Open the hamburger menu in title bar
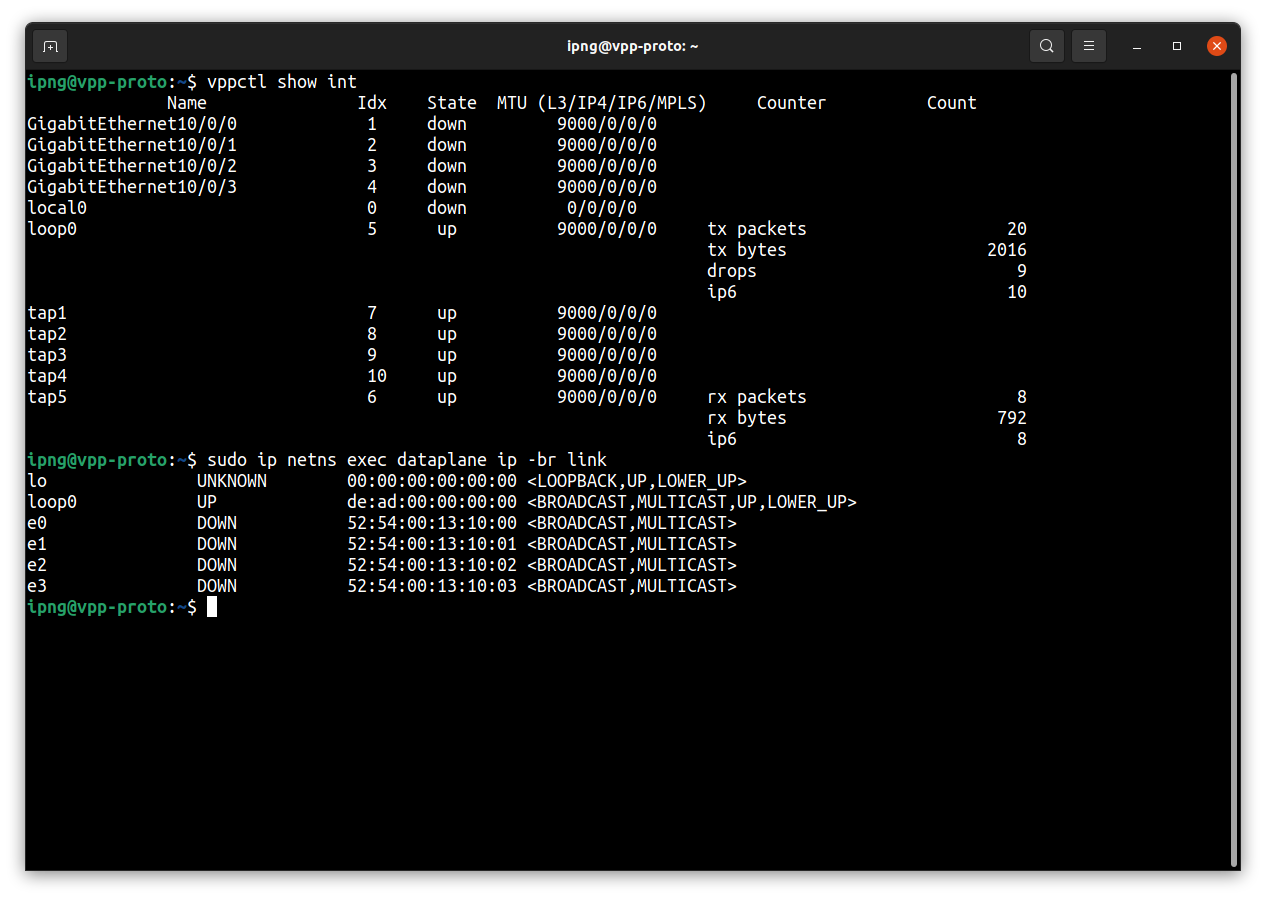The height and width of the screenshot is (899, 1266). 1089,46
